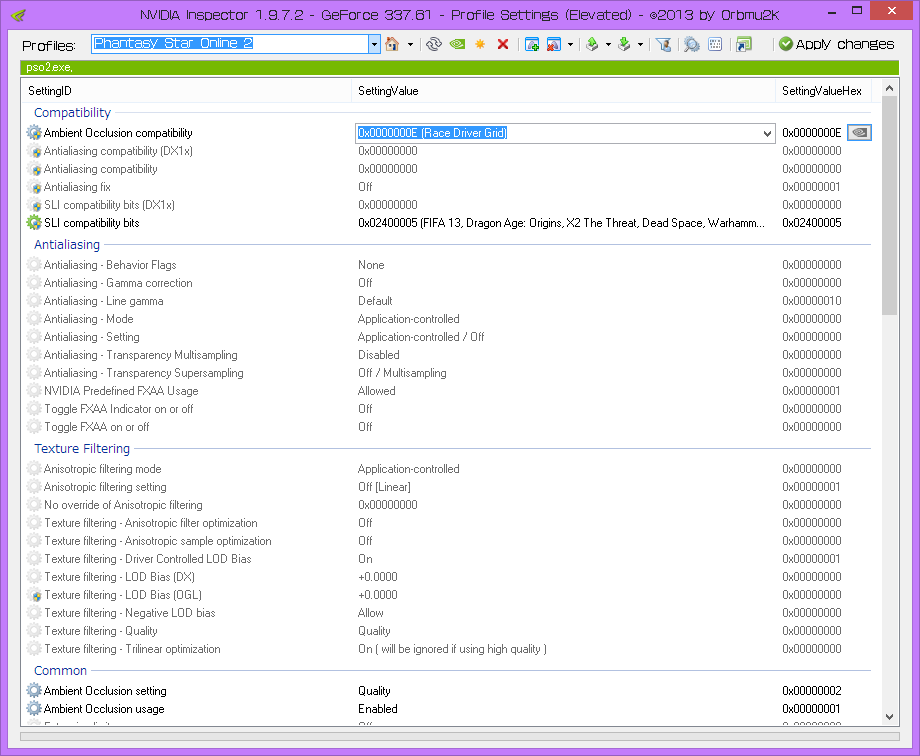Click the shield gear icon of Antialiasing fix
Screen dimensions: 920x756
tap(34, 187)
